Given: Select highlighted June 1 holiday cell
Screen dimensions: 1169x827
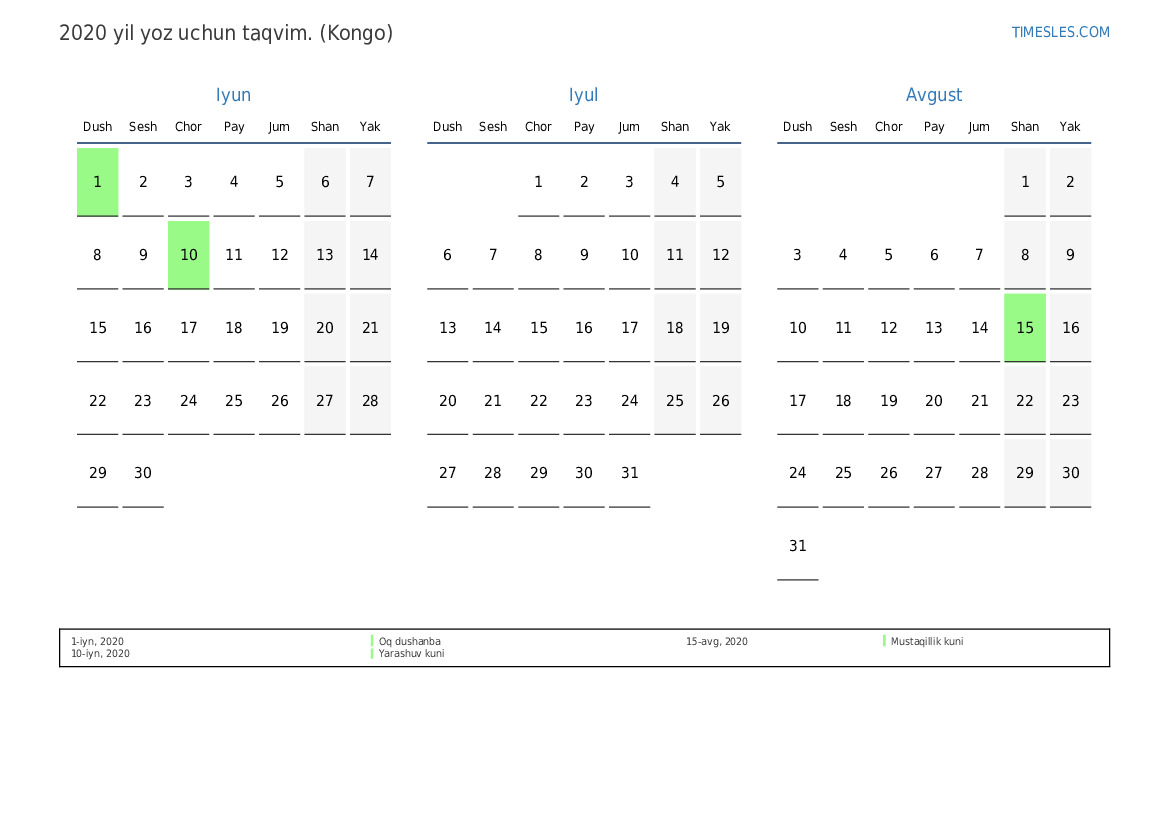Looking at the screenshot, I should coord(98,182).
